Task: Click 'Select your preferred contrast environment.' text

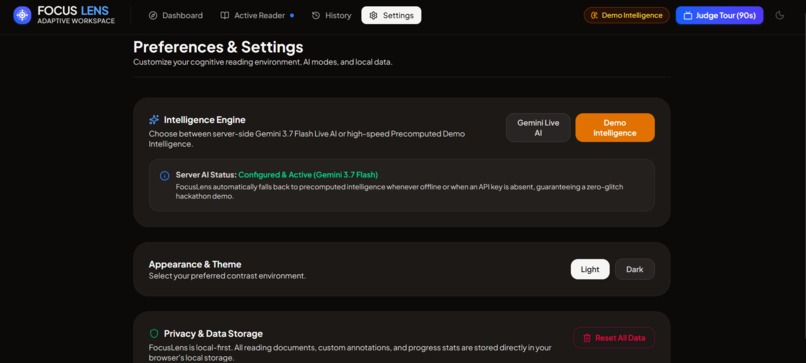Action: pyautogui.click(x=227, y=276)
